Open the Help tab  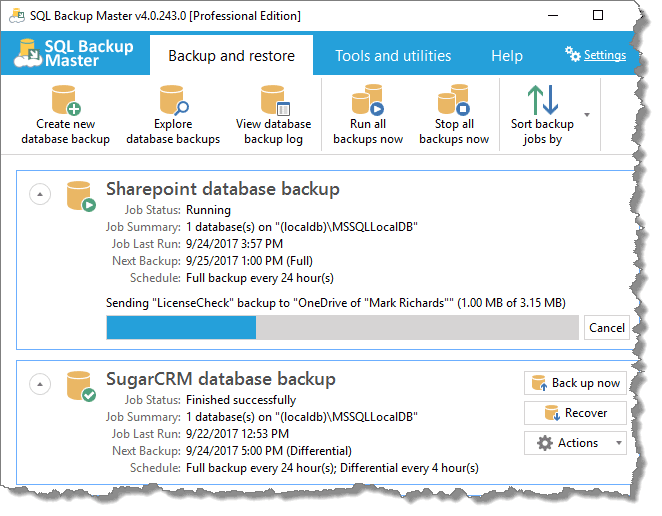click(507, 56)
